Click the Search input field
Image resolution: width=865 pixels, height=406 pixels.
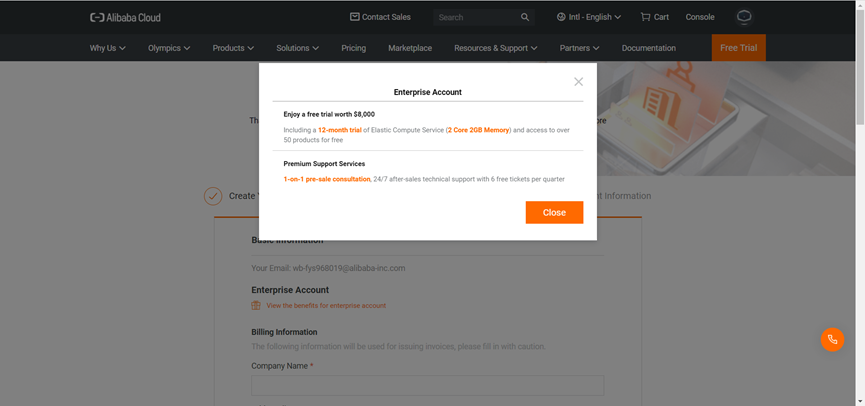(x=478, y=17)
